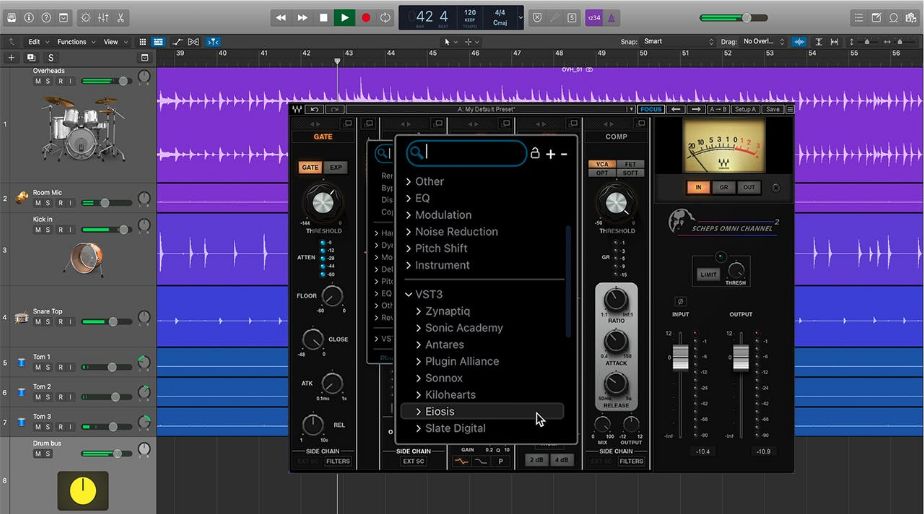Click the FOCUS button
Screen dimensions: 924x514
[x=651, y=109]
